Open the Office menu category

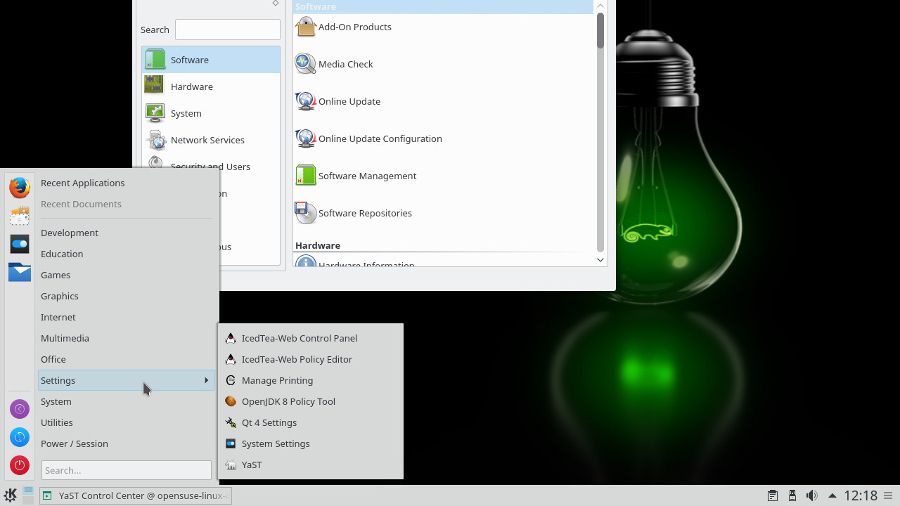click(126, 359)
